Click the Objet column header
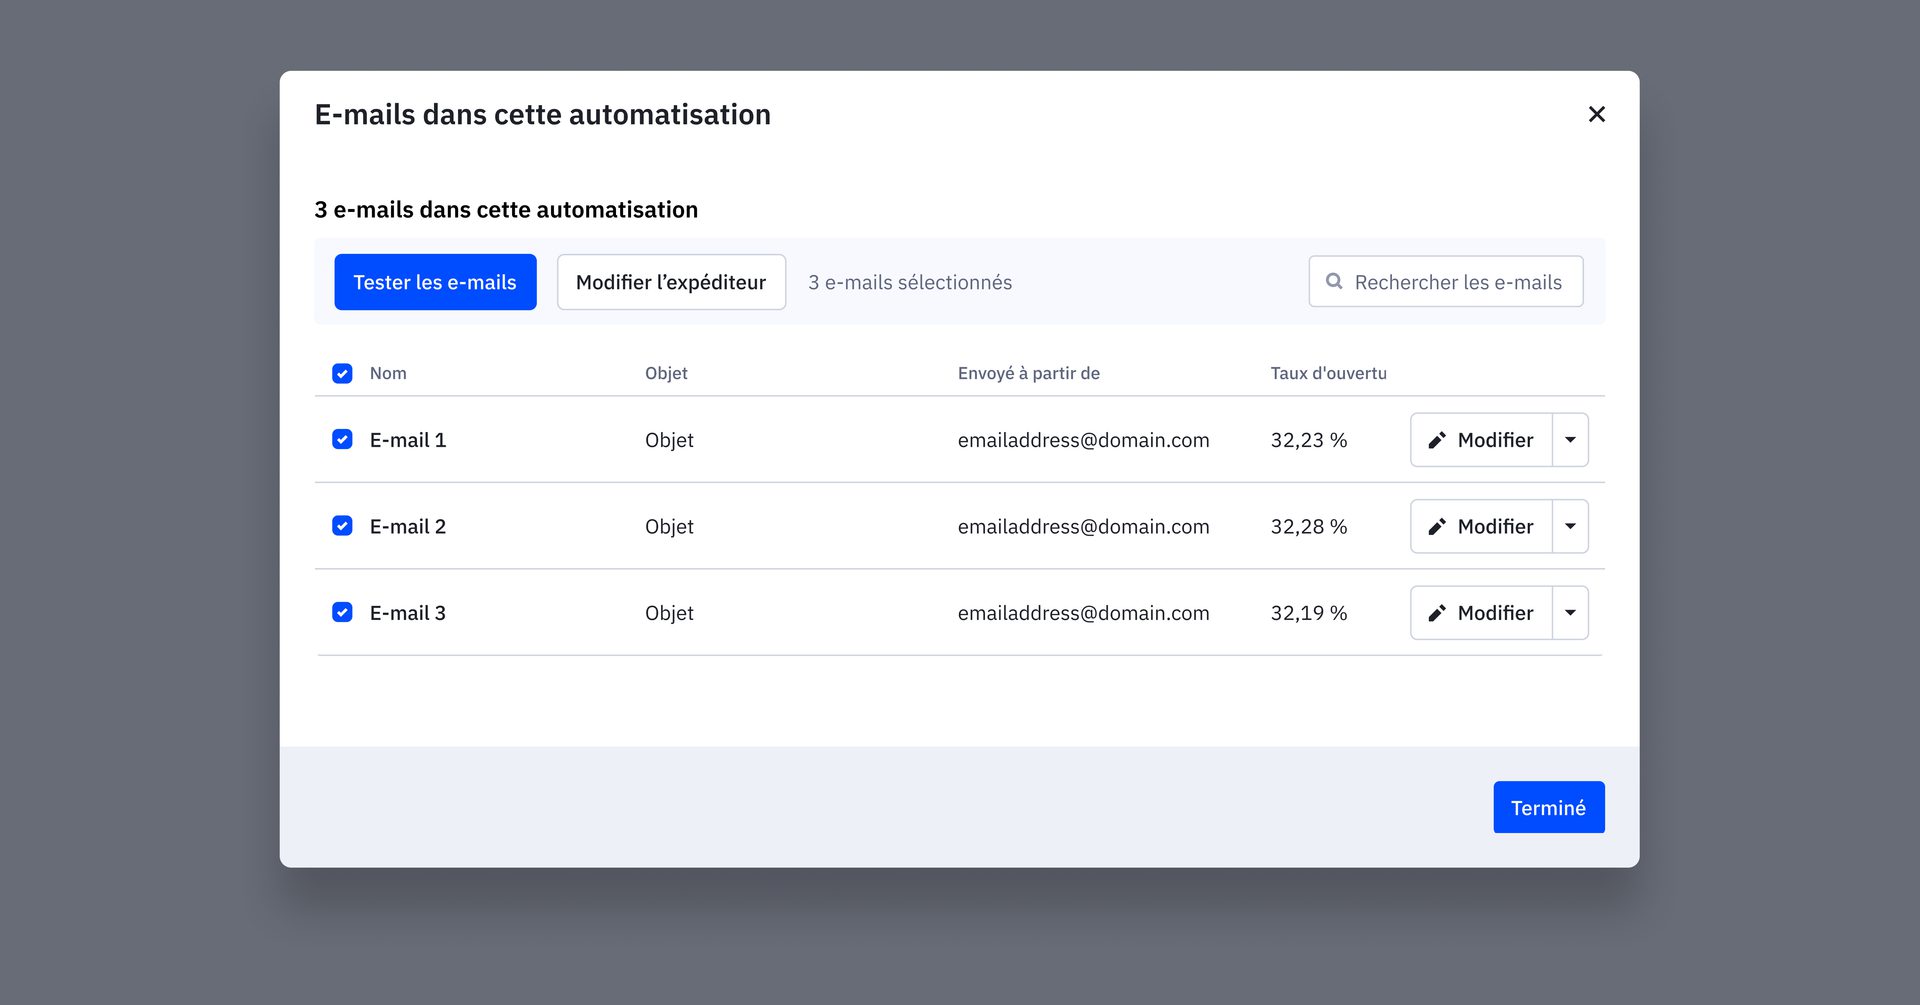 pos(666,373)
